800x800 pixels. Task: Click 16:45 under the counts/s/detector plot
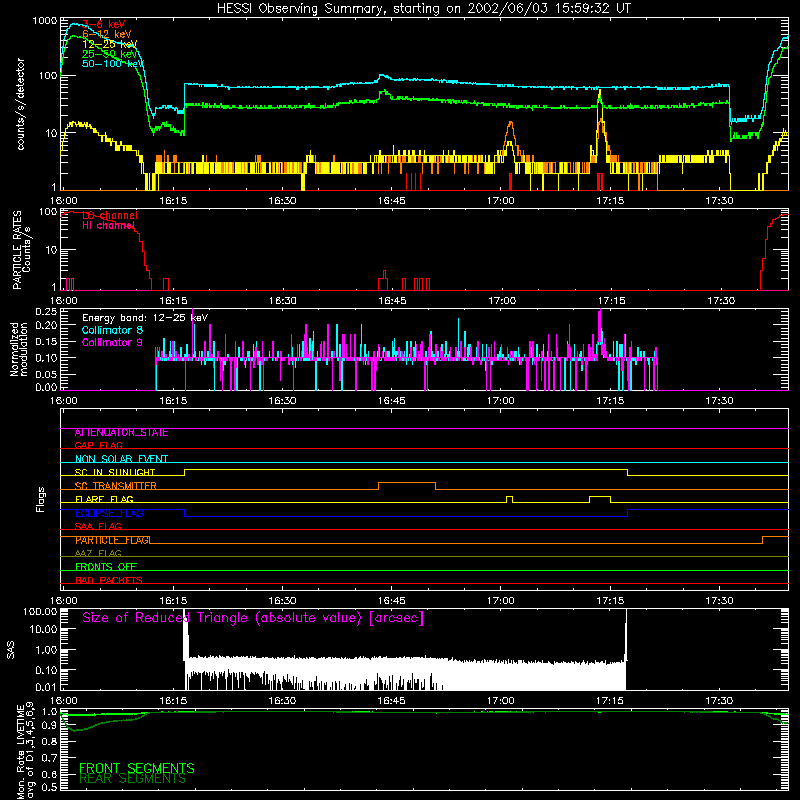tap(392, 201)
